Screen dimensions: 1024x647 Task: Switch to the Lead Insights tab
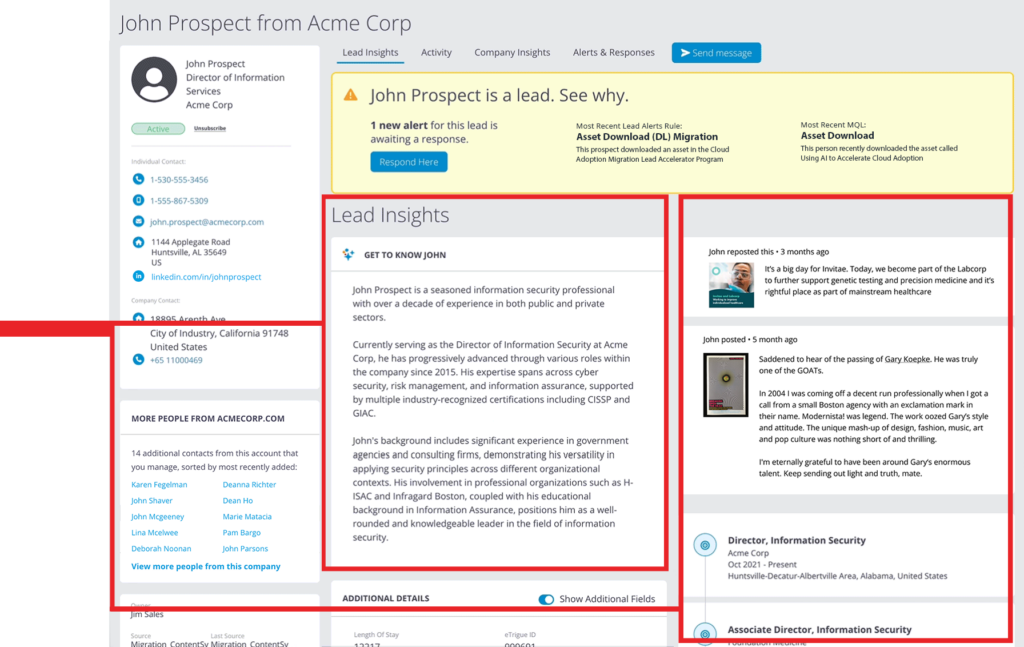point(370,52)
